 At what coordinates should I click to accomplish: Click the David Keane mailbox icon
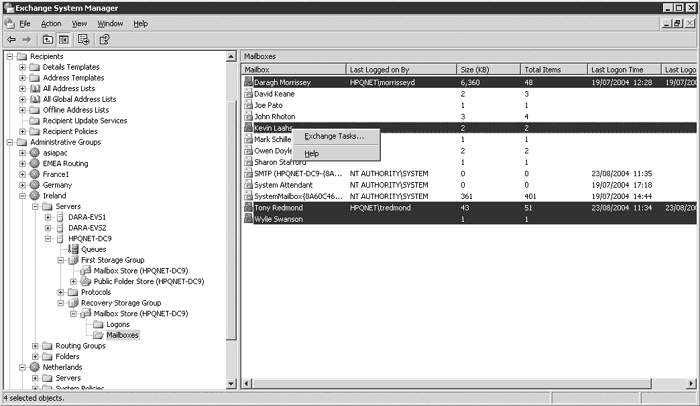[248, 94]
